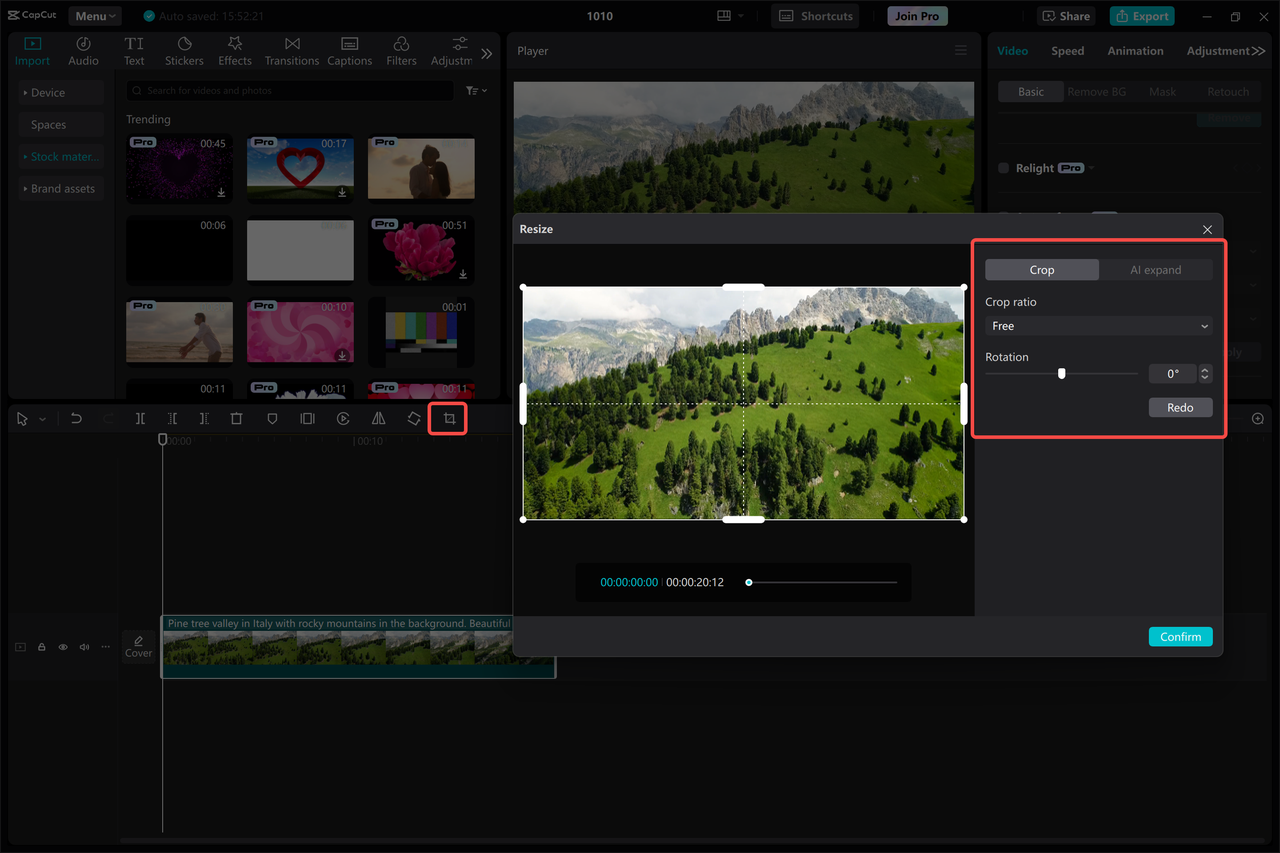Switch to the AI expand tab

[1155, 269]
